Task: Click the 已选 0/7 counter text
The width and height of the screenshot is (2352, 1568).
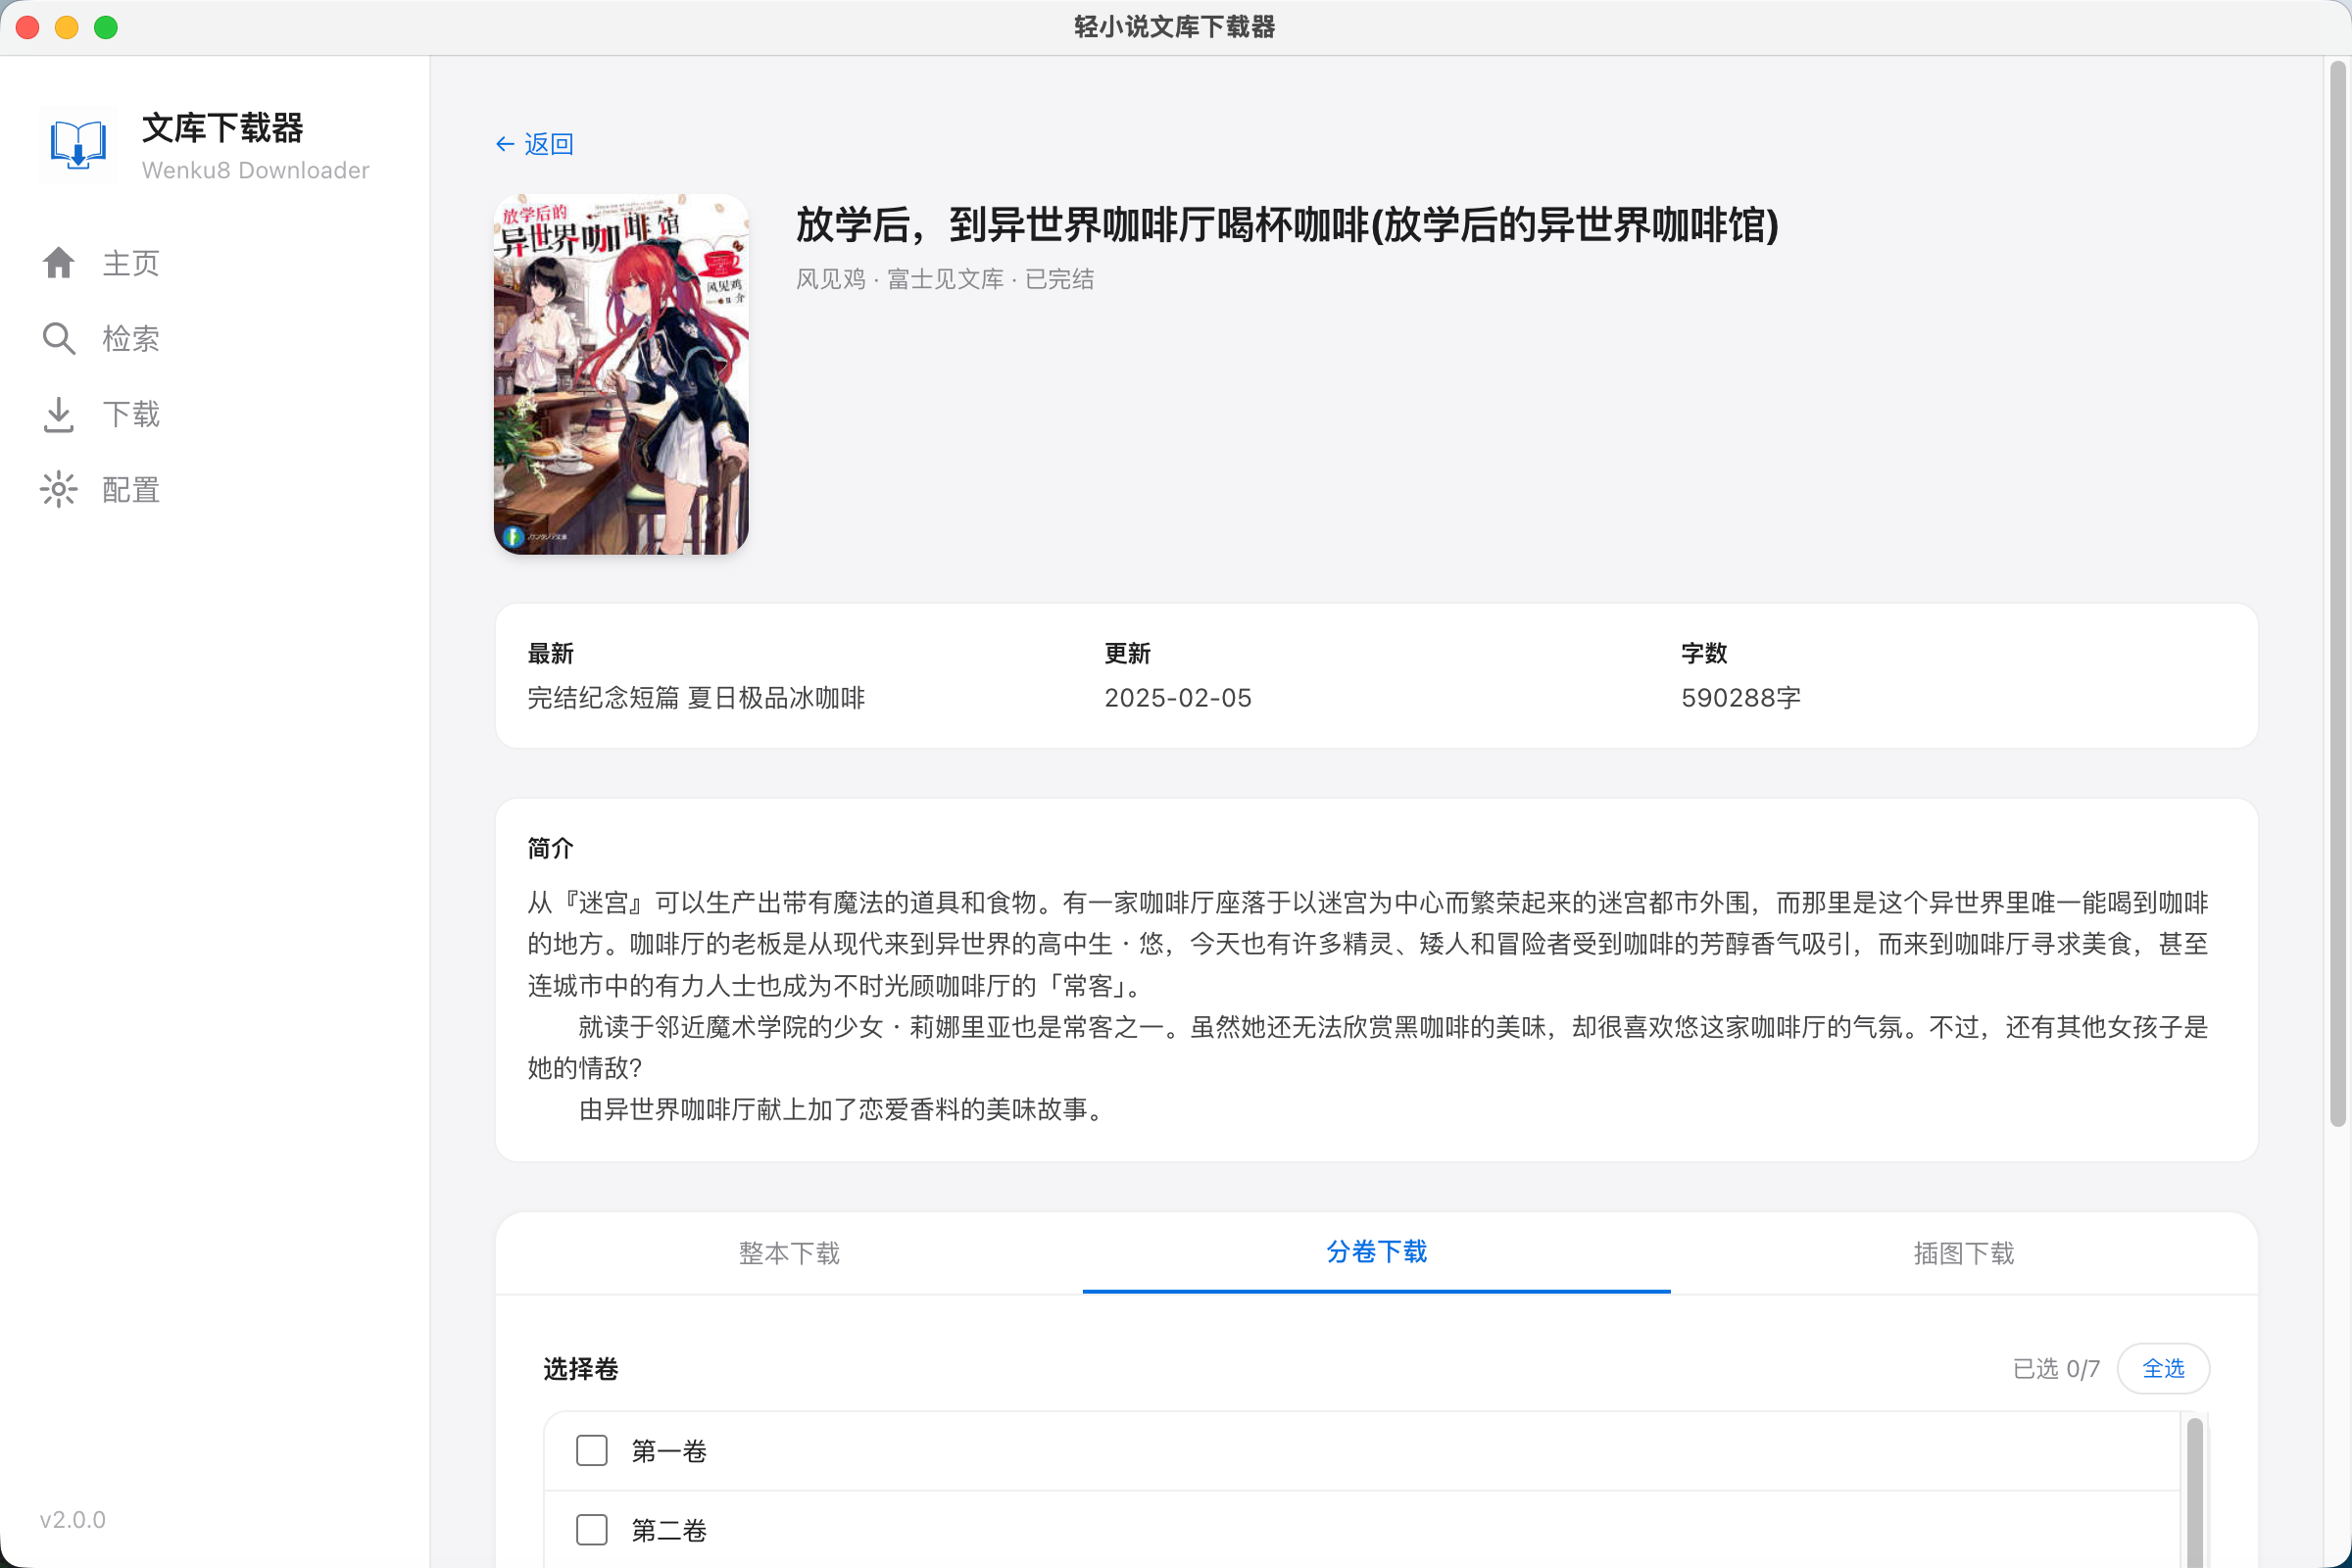Action: [x=2056, y=1368]
